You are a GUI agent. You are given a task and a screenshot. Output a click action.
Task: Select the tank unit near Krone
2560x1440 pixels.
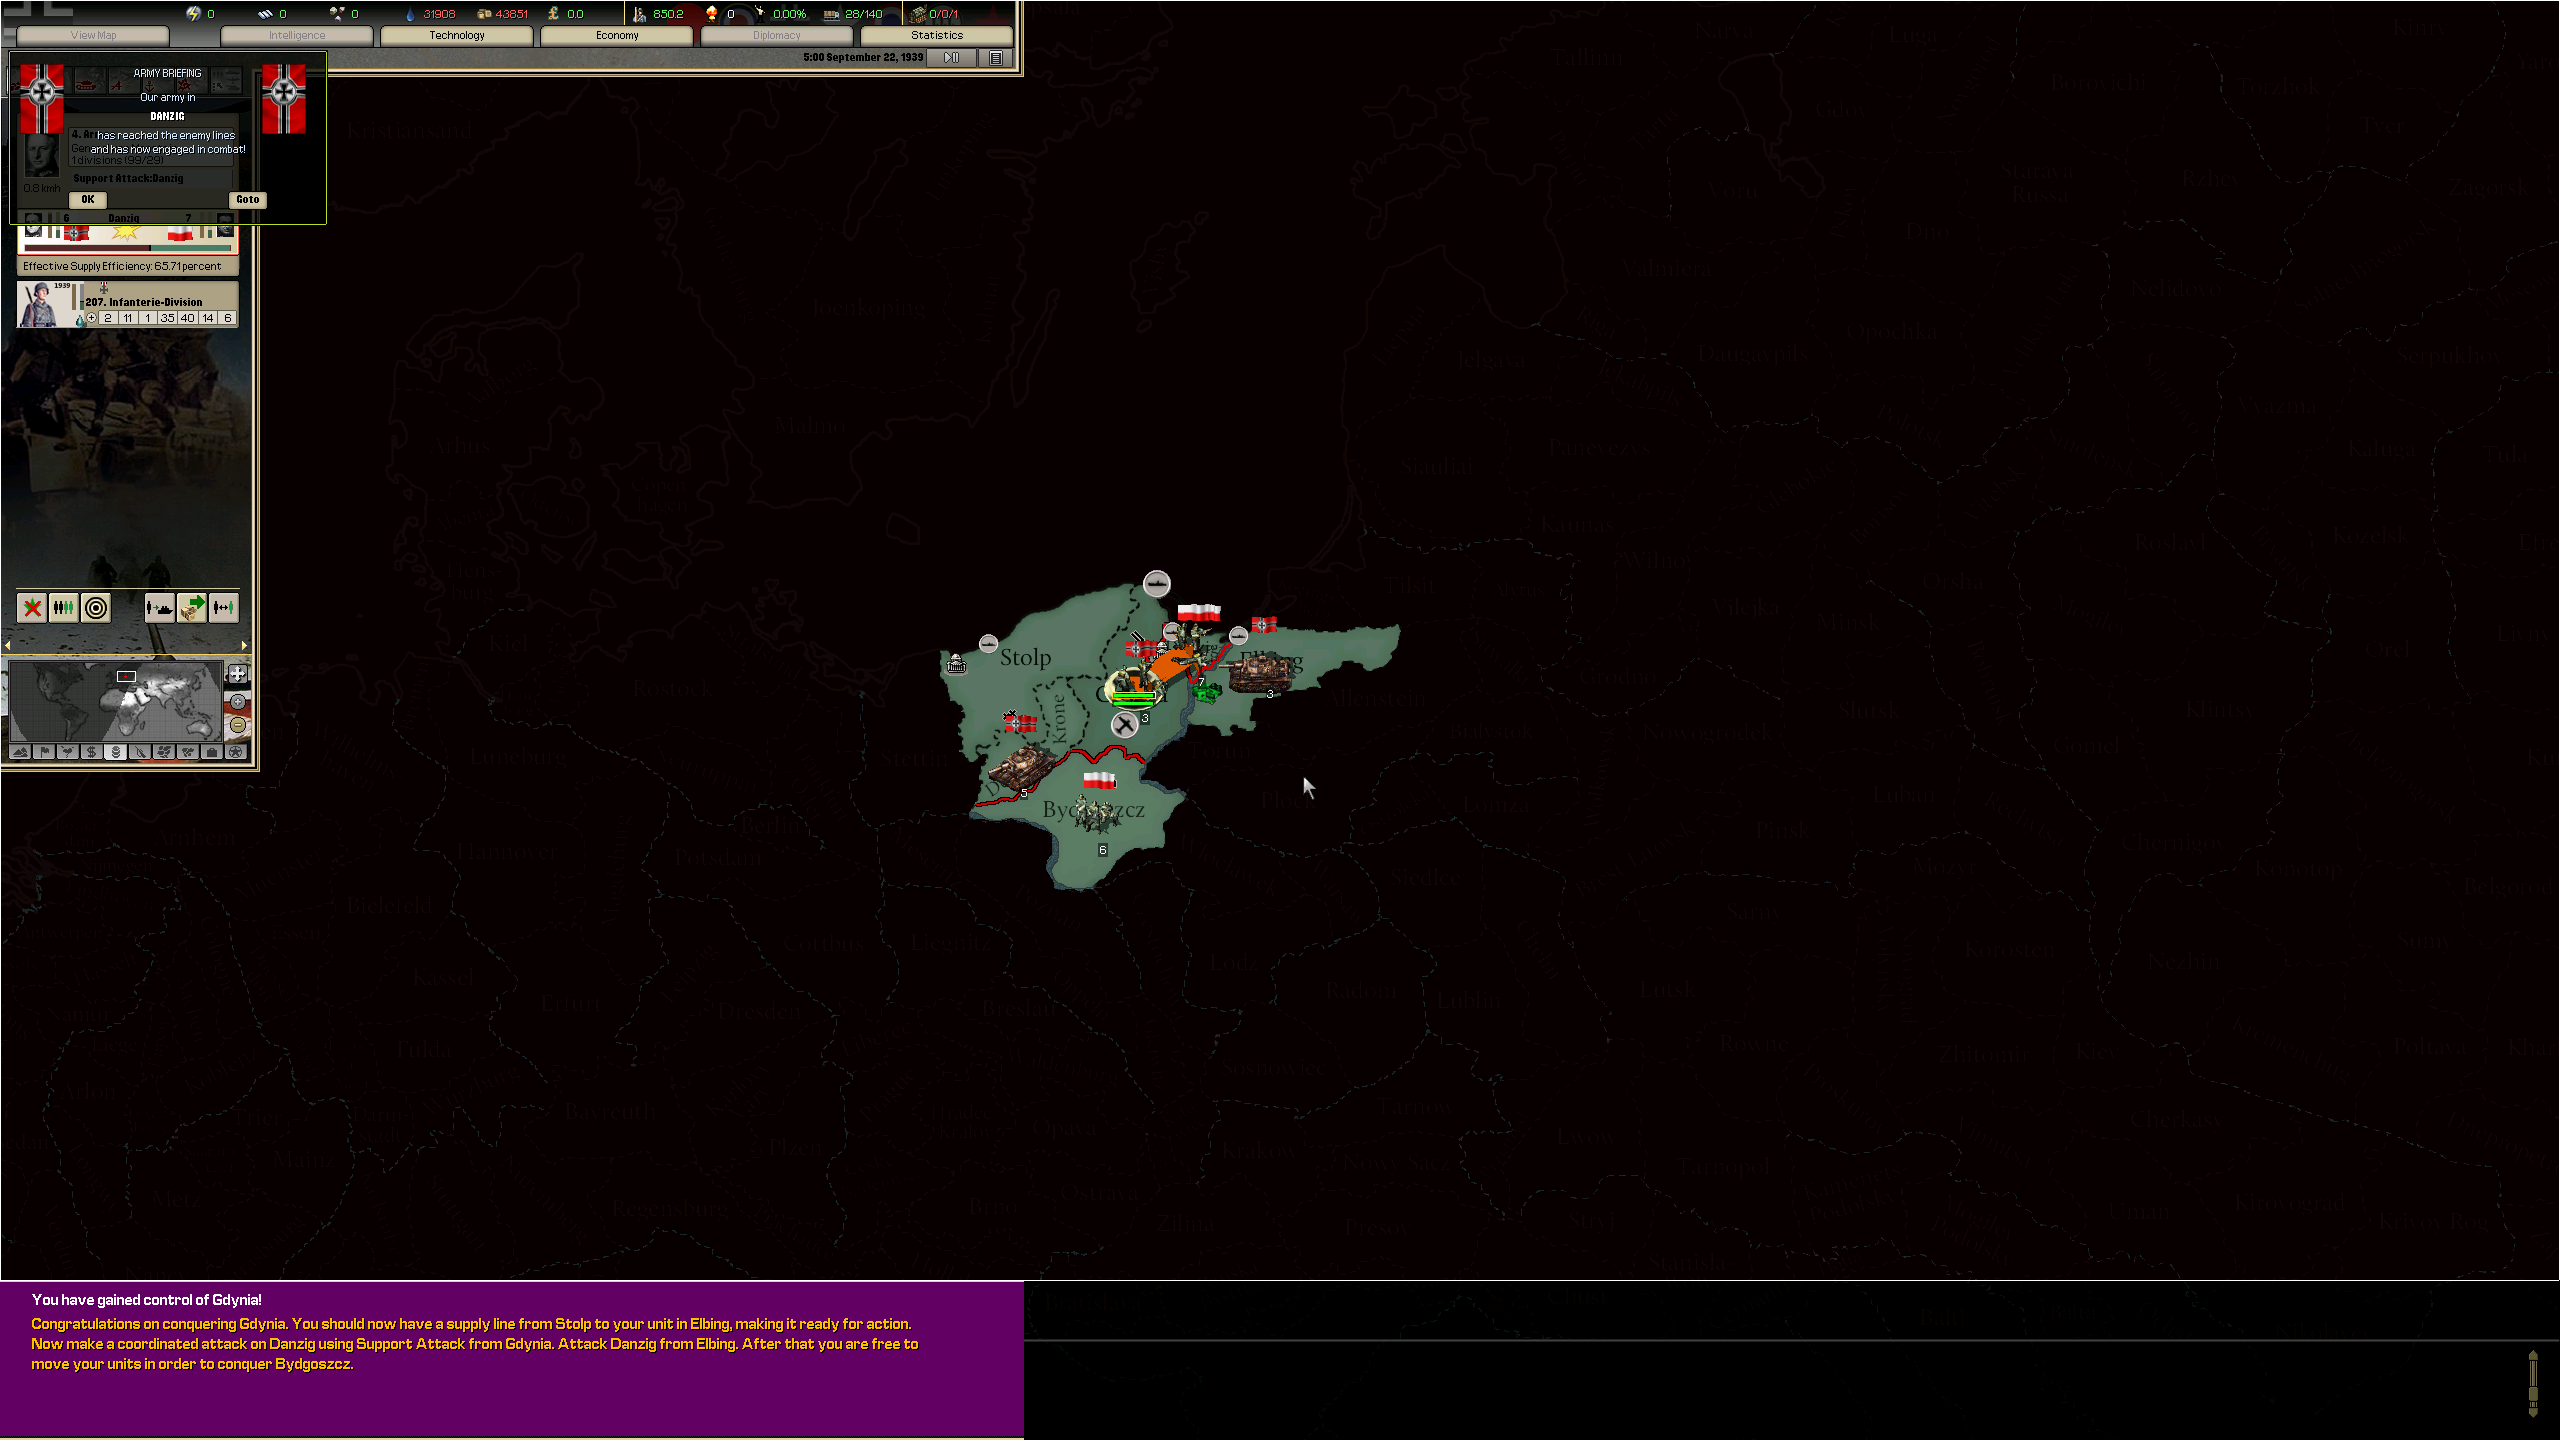coord(1020,767)
